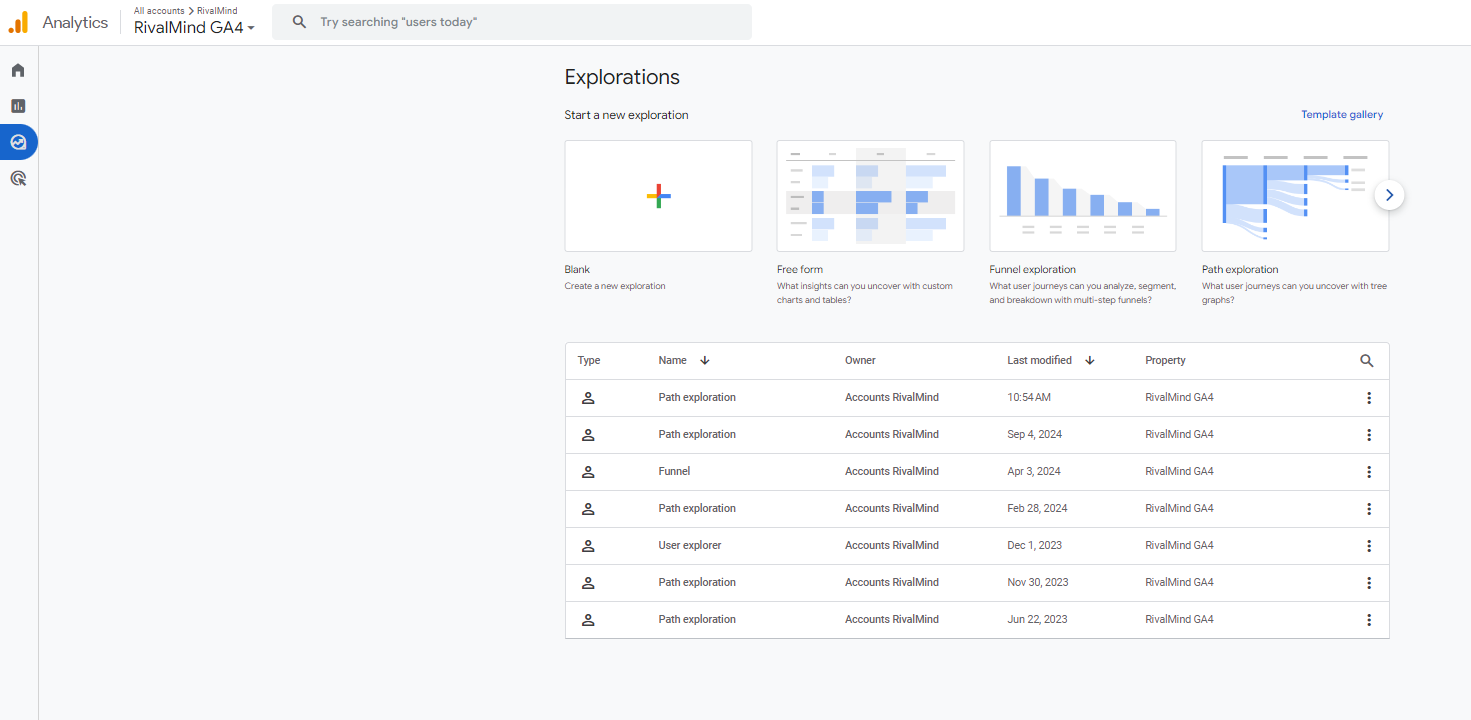Open the Free form template thumbnail
The height and width of the screenshot is (720, 1471).
point(870,195)
